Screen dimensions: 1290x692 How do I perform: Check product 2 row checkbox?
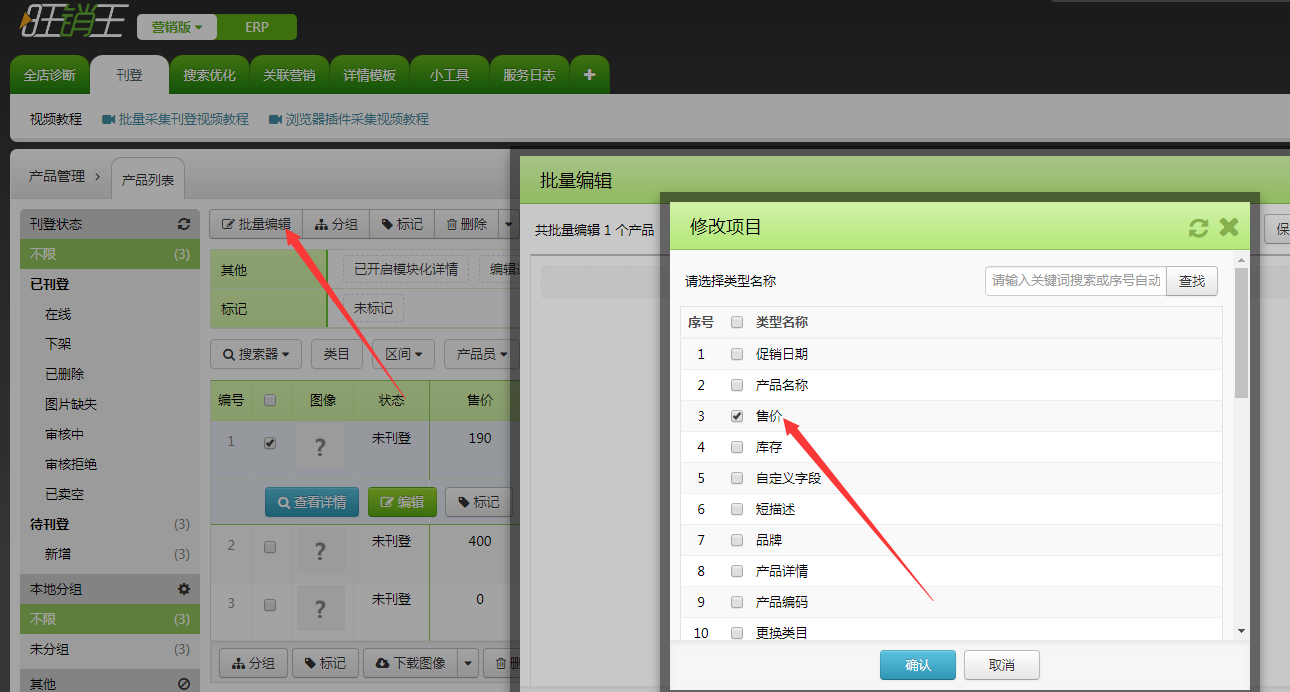(269, 547)
